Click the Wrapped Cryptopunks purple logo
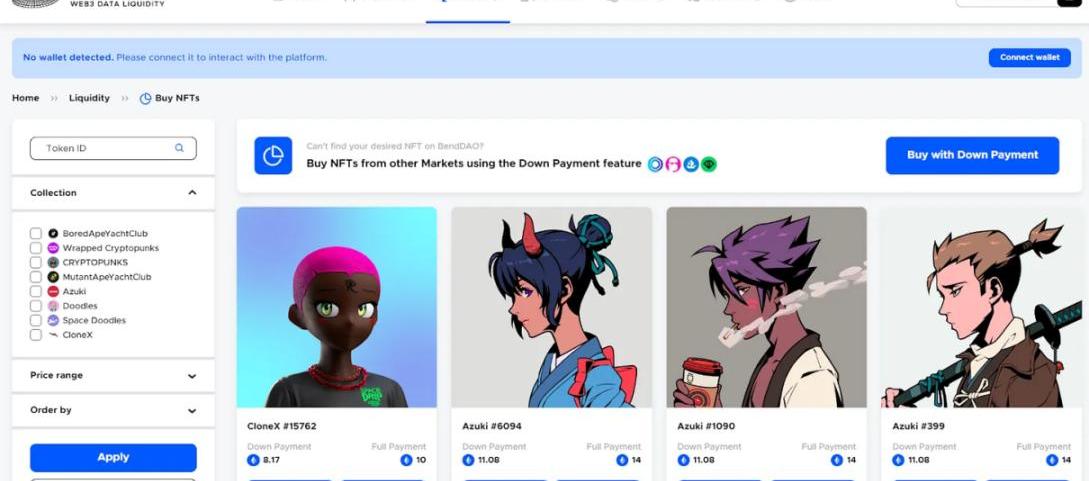 [53, 248]
